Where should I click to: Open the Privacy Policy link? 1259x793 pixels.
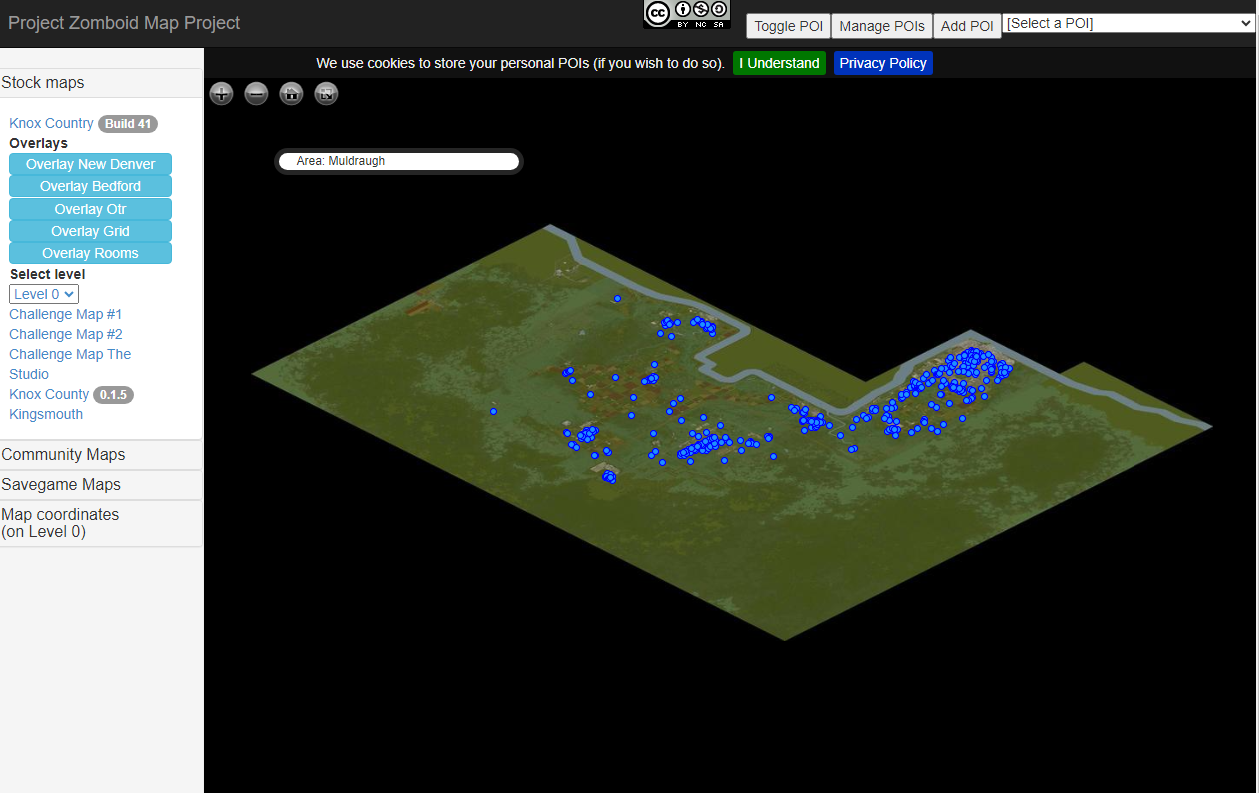(883, 63)
